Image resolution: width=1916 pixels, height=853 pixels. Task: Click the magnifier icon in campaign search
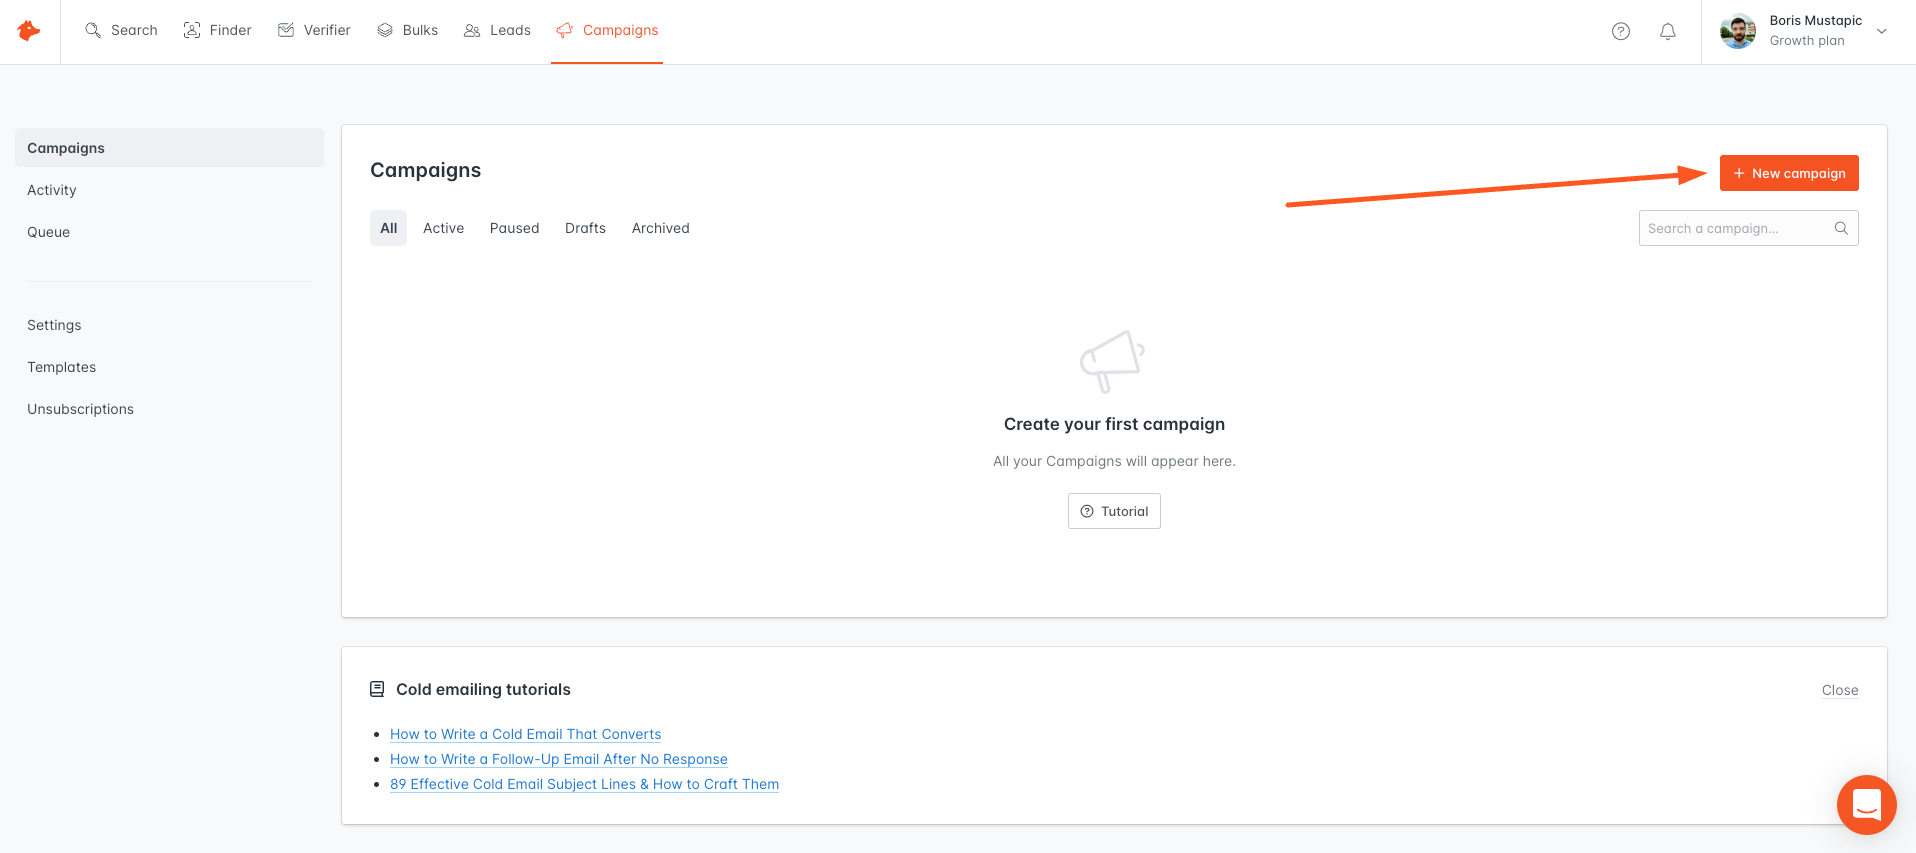tap(1841, 228)
